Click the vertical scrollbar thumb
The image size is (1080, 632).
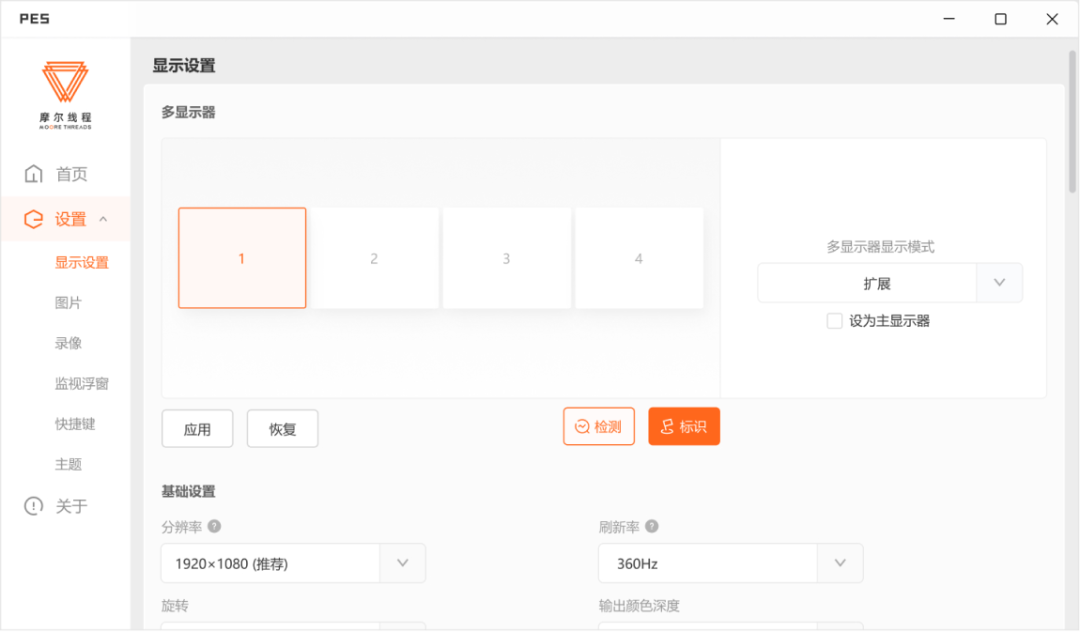pyautogui.click(x=1072, y=122)
